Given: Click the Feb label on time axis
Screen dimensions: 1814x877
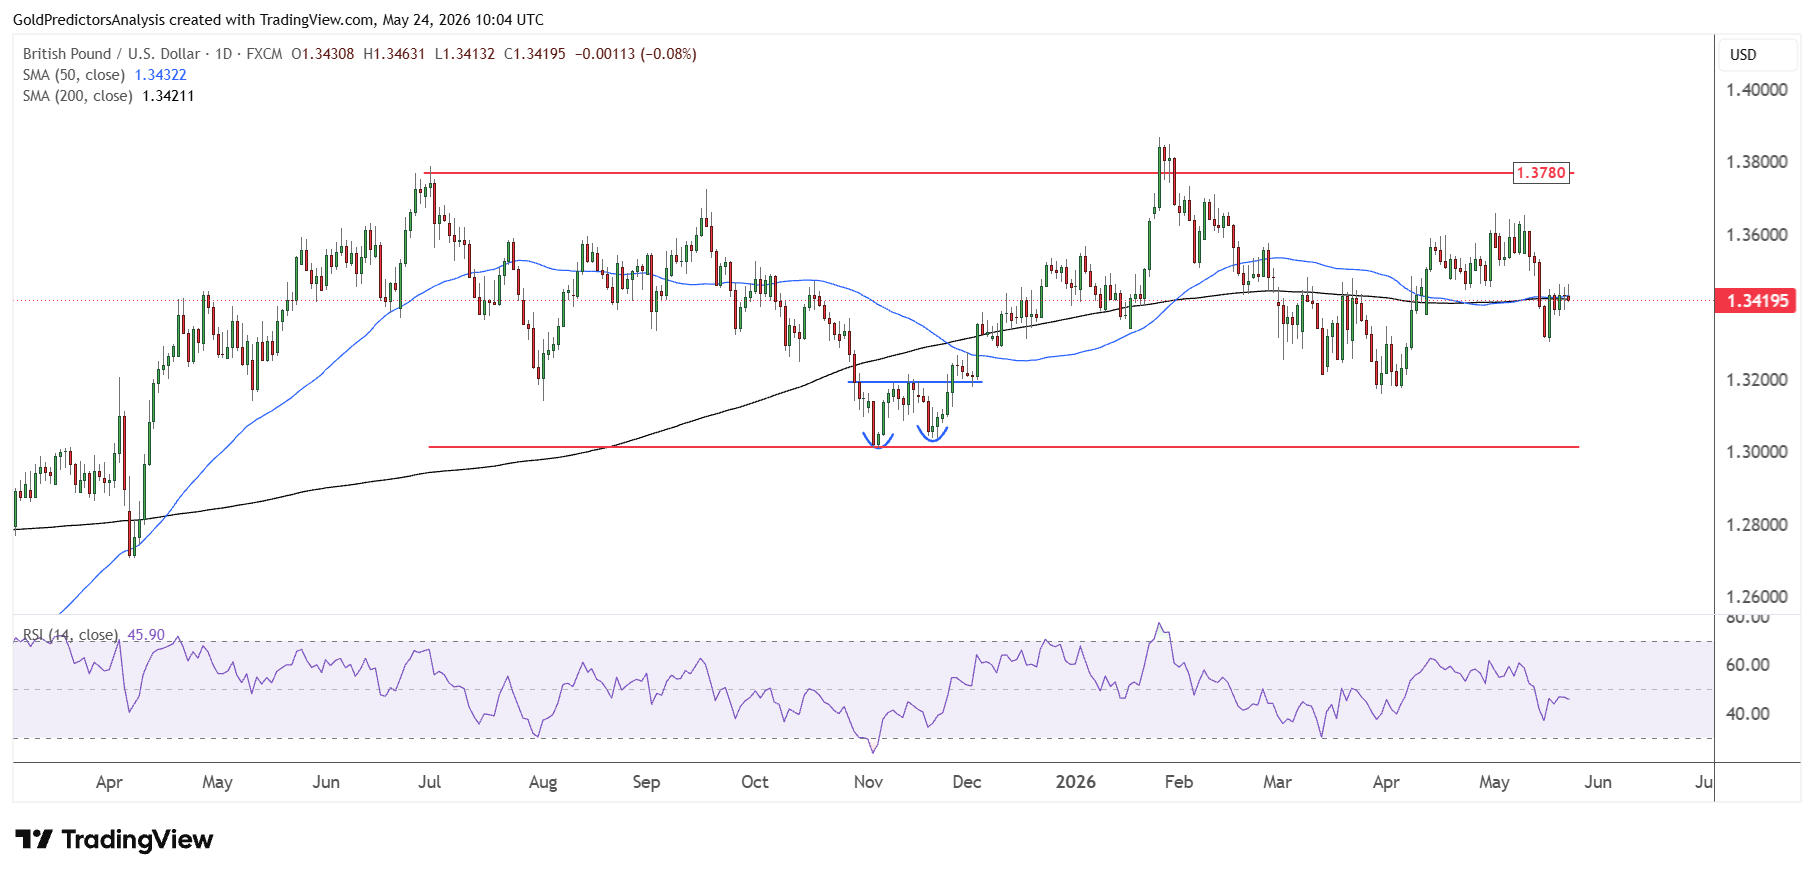Looking at the screenshot, I should point(1179,782).
